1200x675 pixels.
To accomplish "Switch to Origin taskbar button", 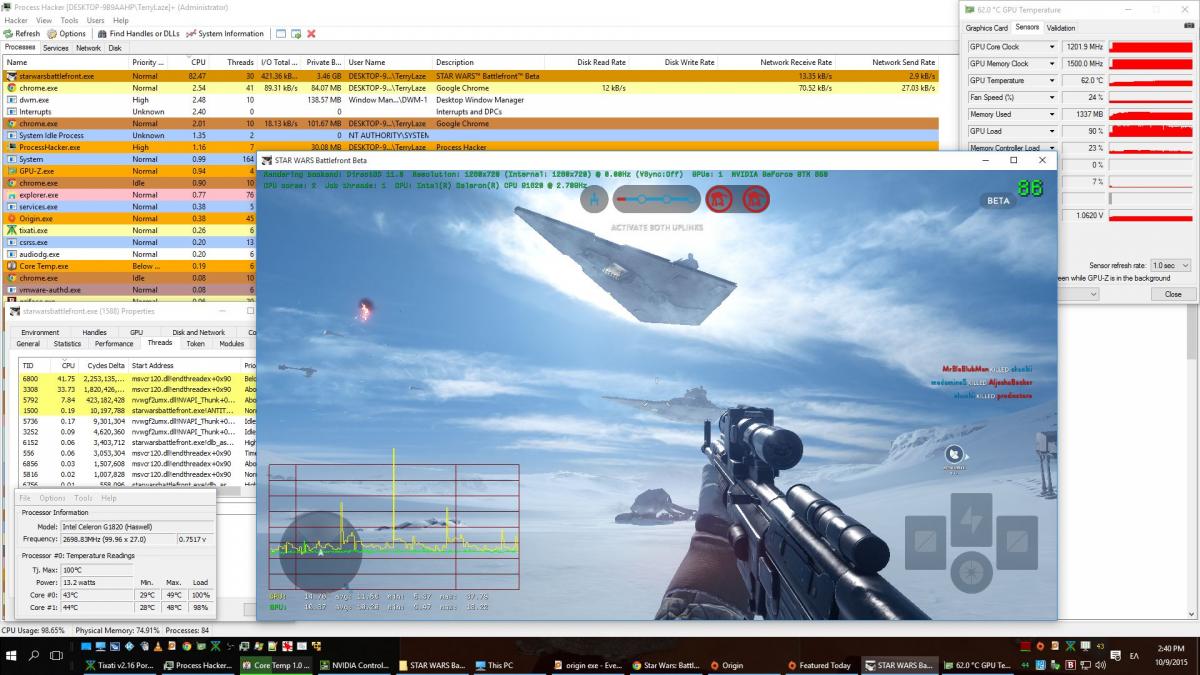I will coord(743,665).
